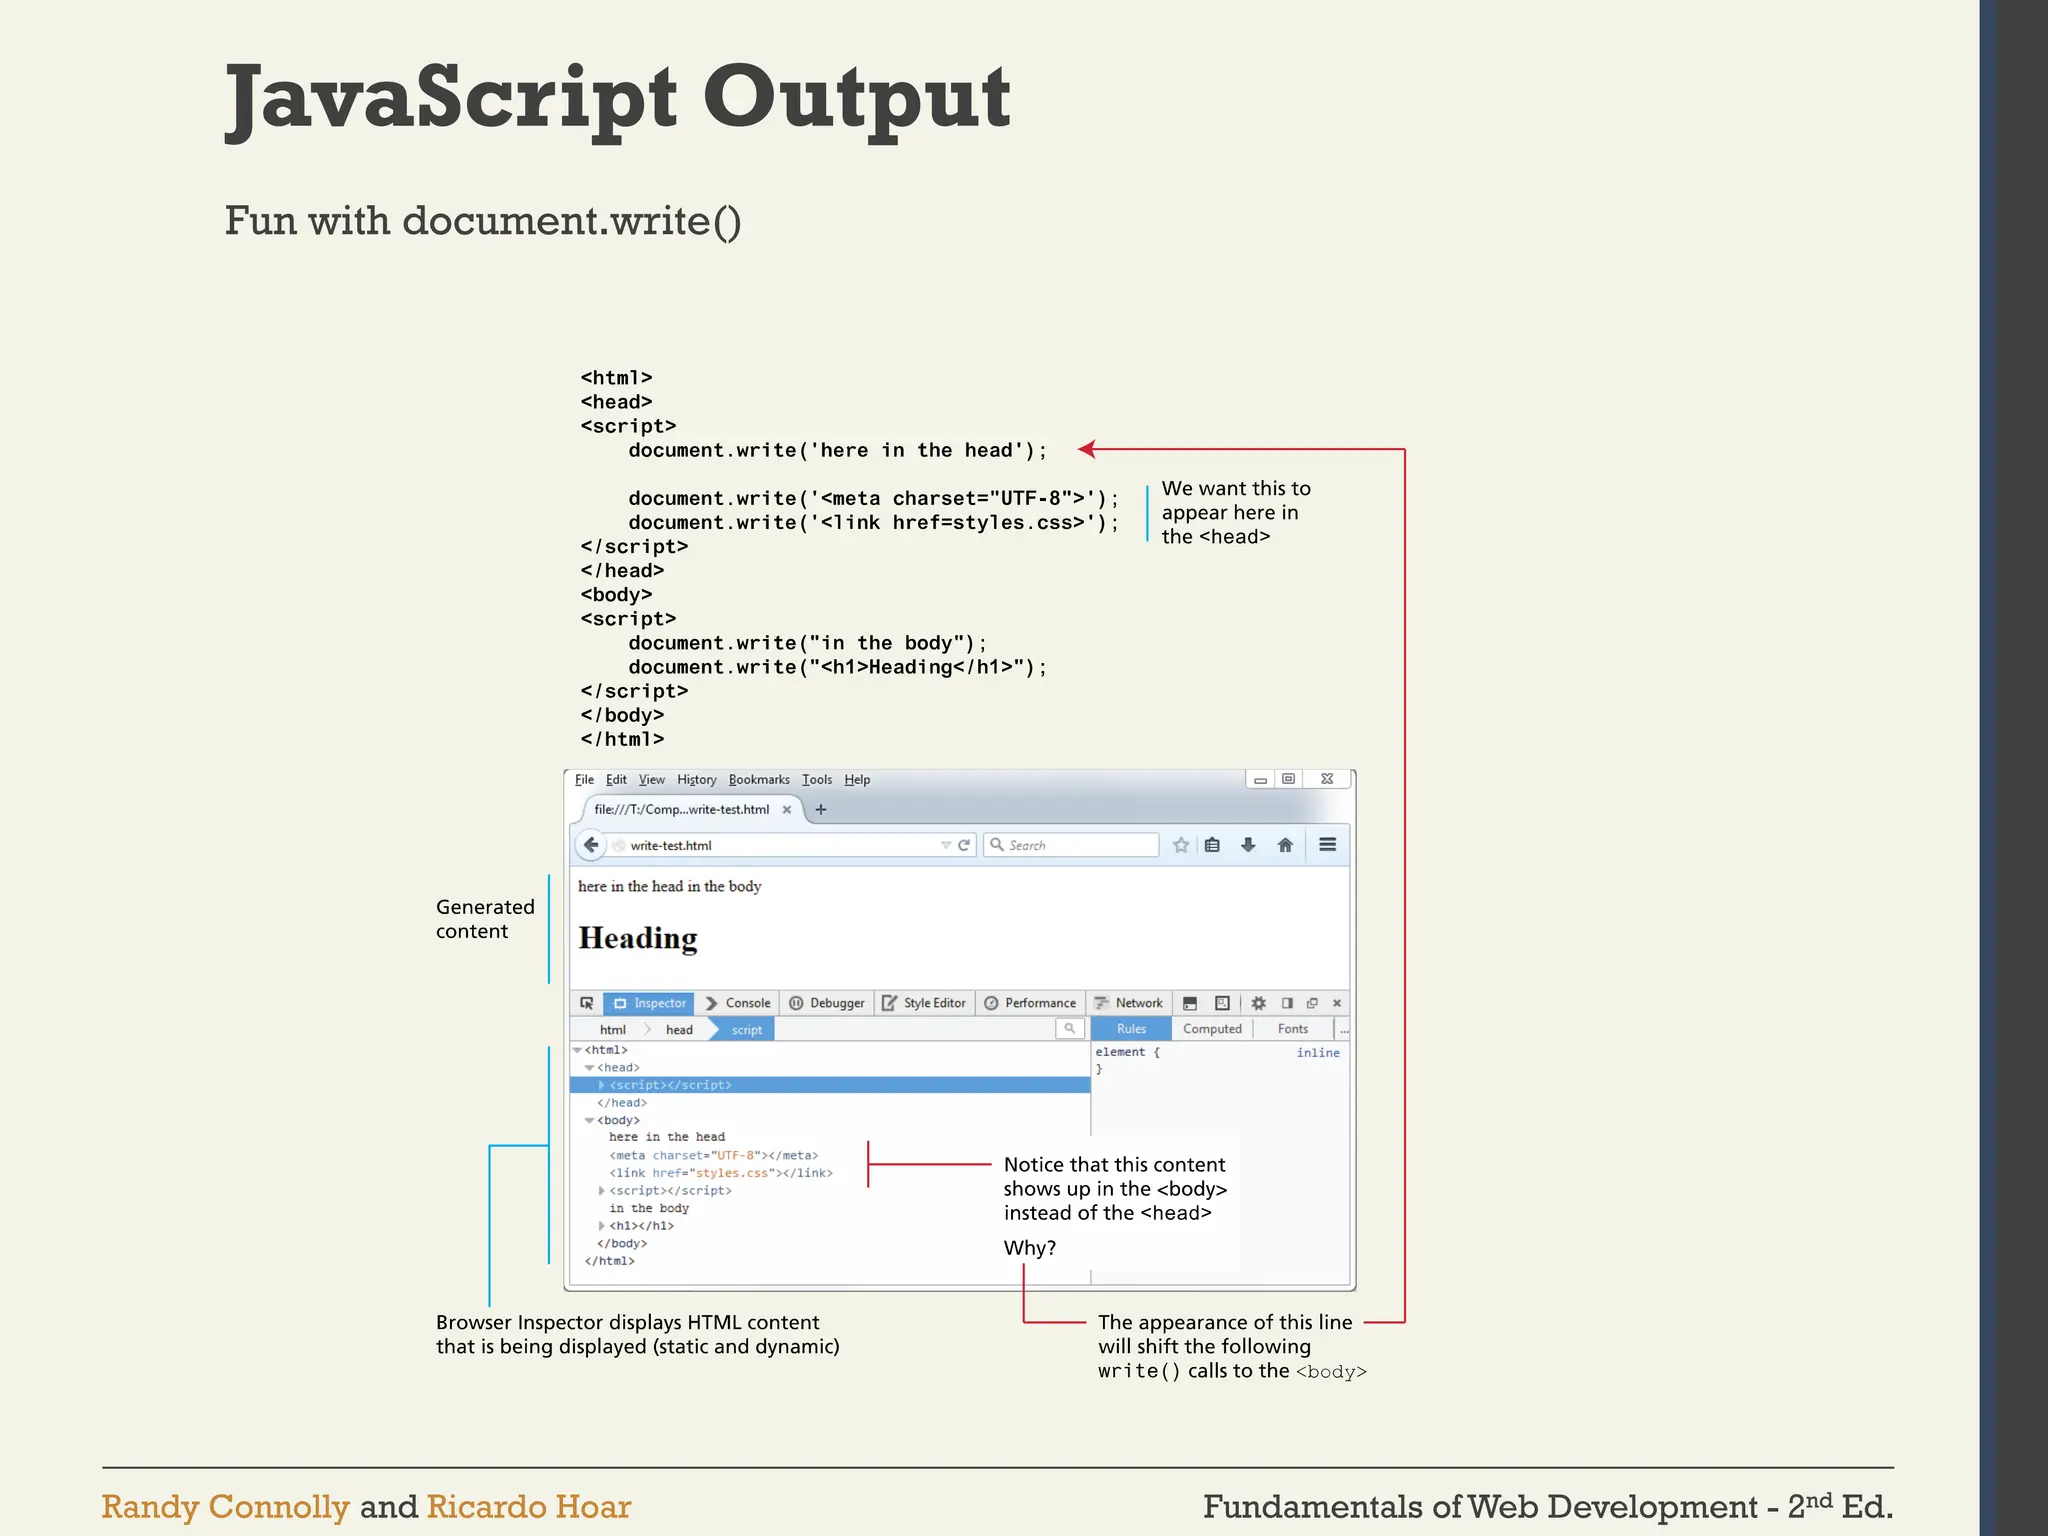Go to Home page icon
This screenshot has width=2048, height=1536.
[x=1285, y=845]
